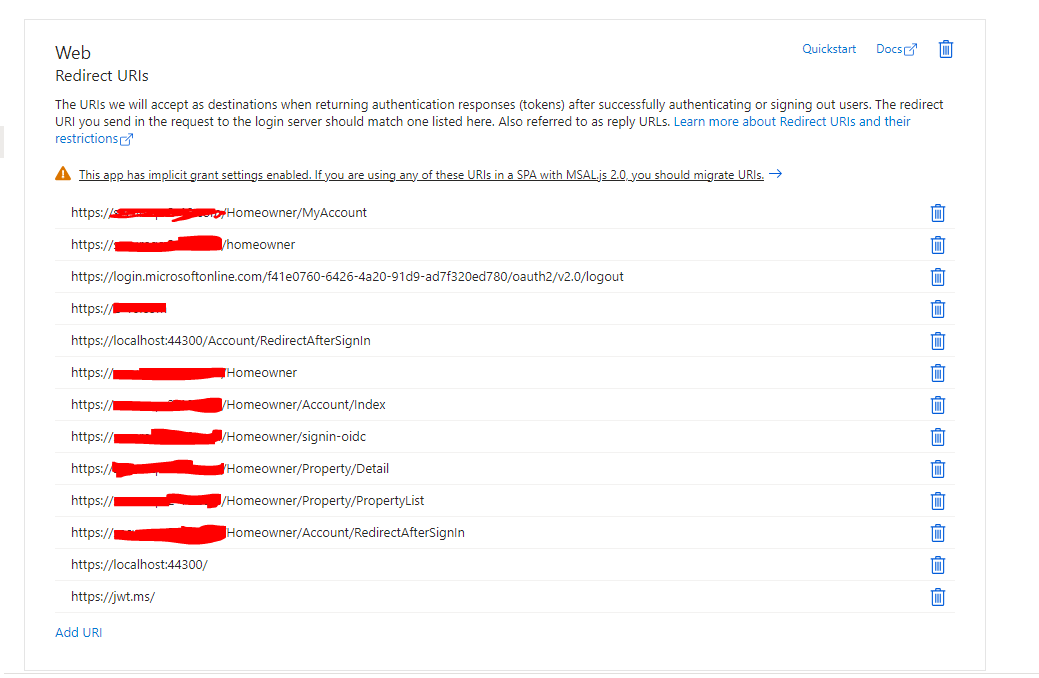1039x678 pixels.
Task: Remove the Homeowner/Property/Detail URI
Action: (938, 469)
